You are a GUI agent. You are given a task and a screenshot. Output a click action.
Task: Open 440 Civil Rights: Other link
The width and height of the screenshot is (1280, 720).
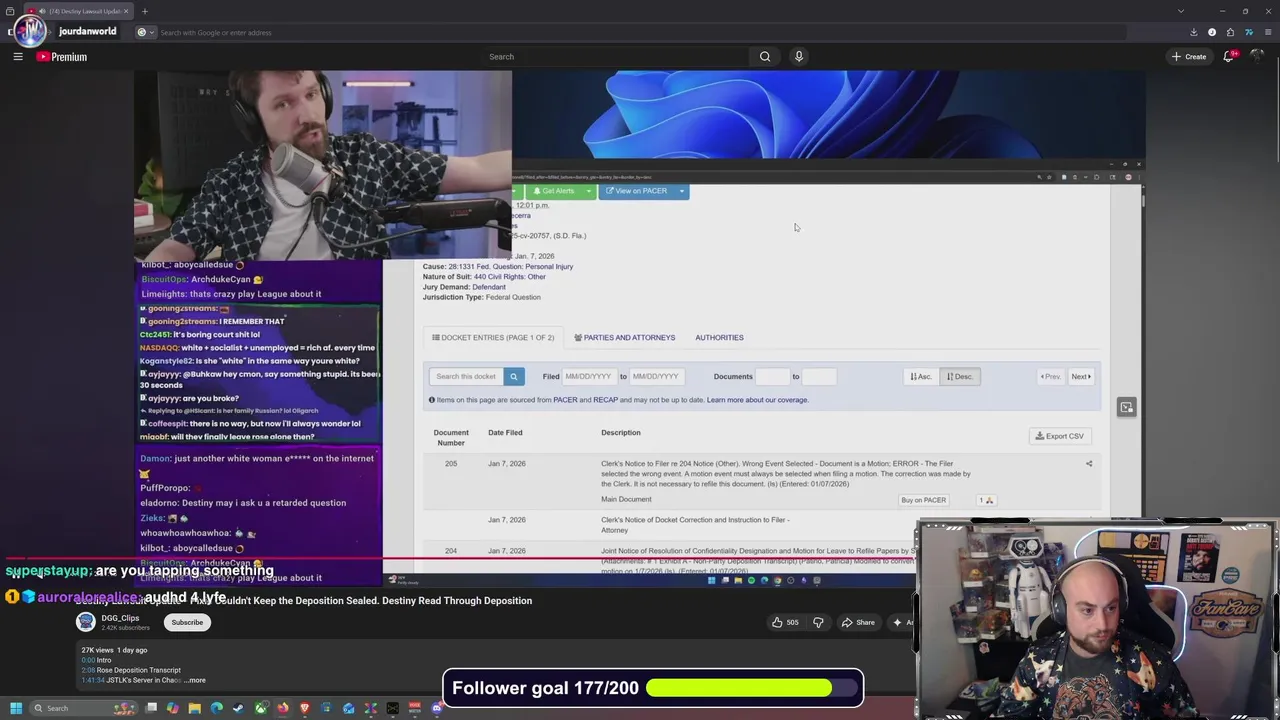509,277
